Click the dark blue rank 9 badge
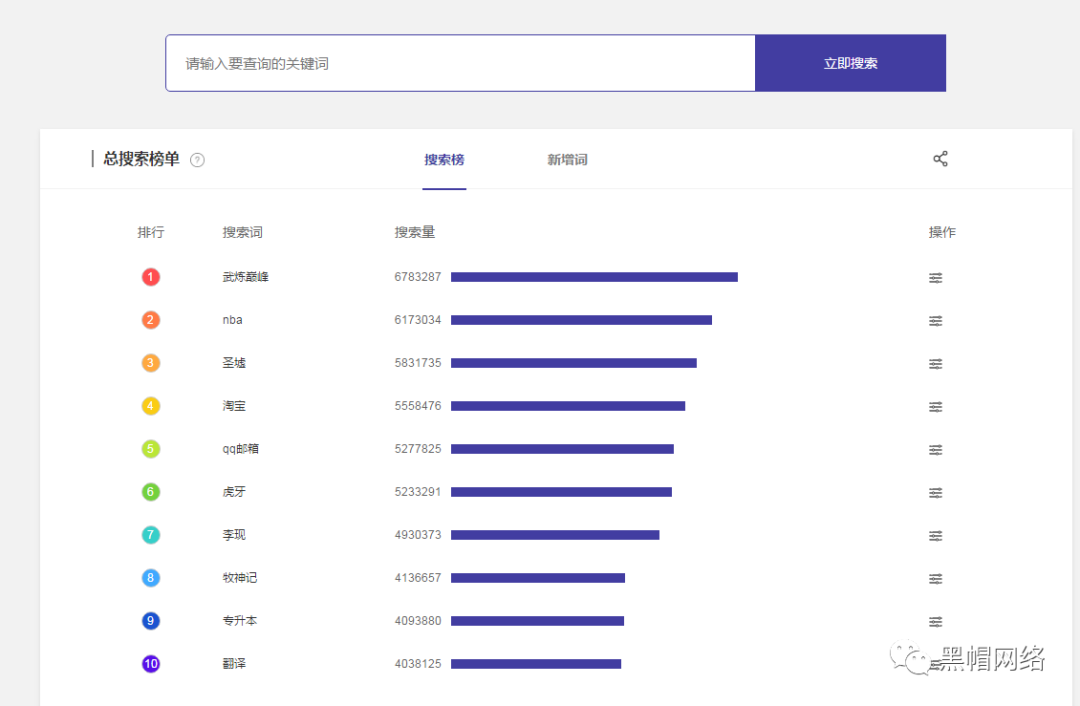Image resolution: width=1080 pixels, height=706 pixels. point(151,621)
